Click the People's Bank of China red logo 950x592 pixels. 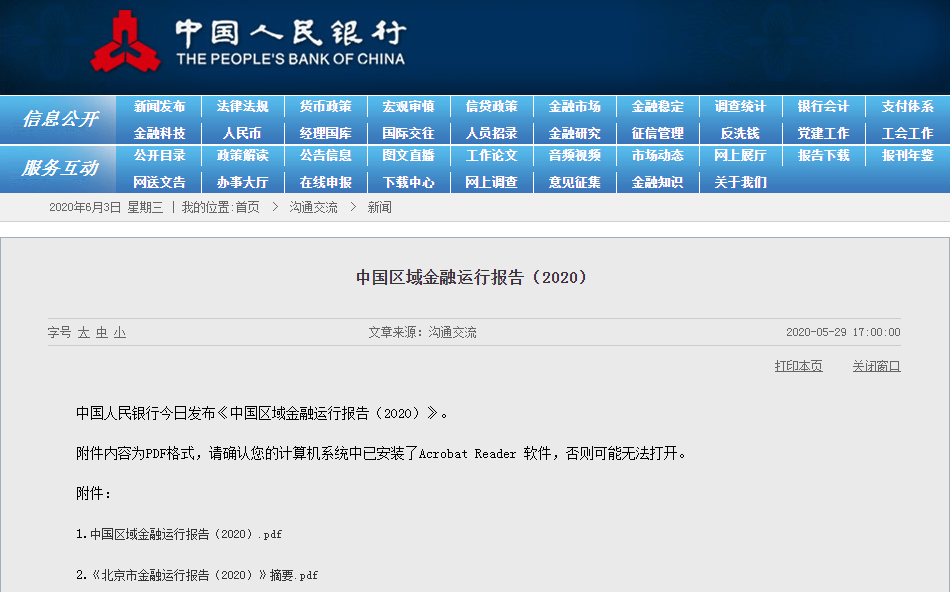coord(125,41)
